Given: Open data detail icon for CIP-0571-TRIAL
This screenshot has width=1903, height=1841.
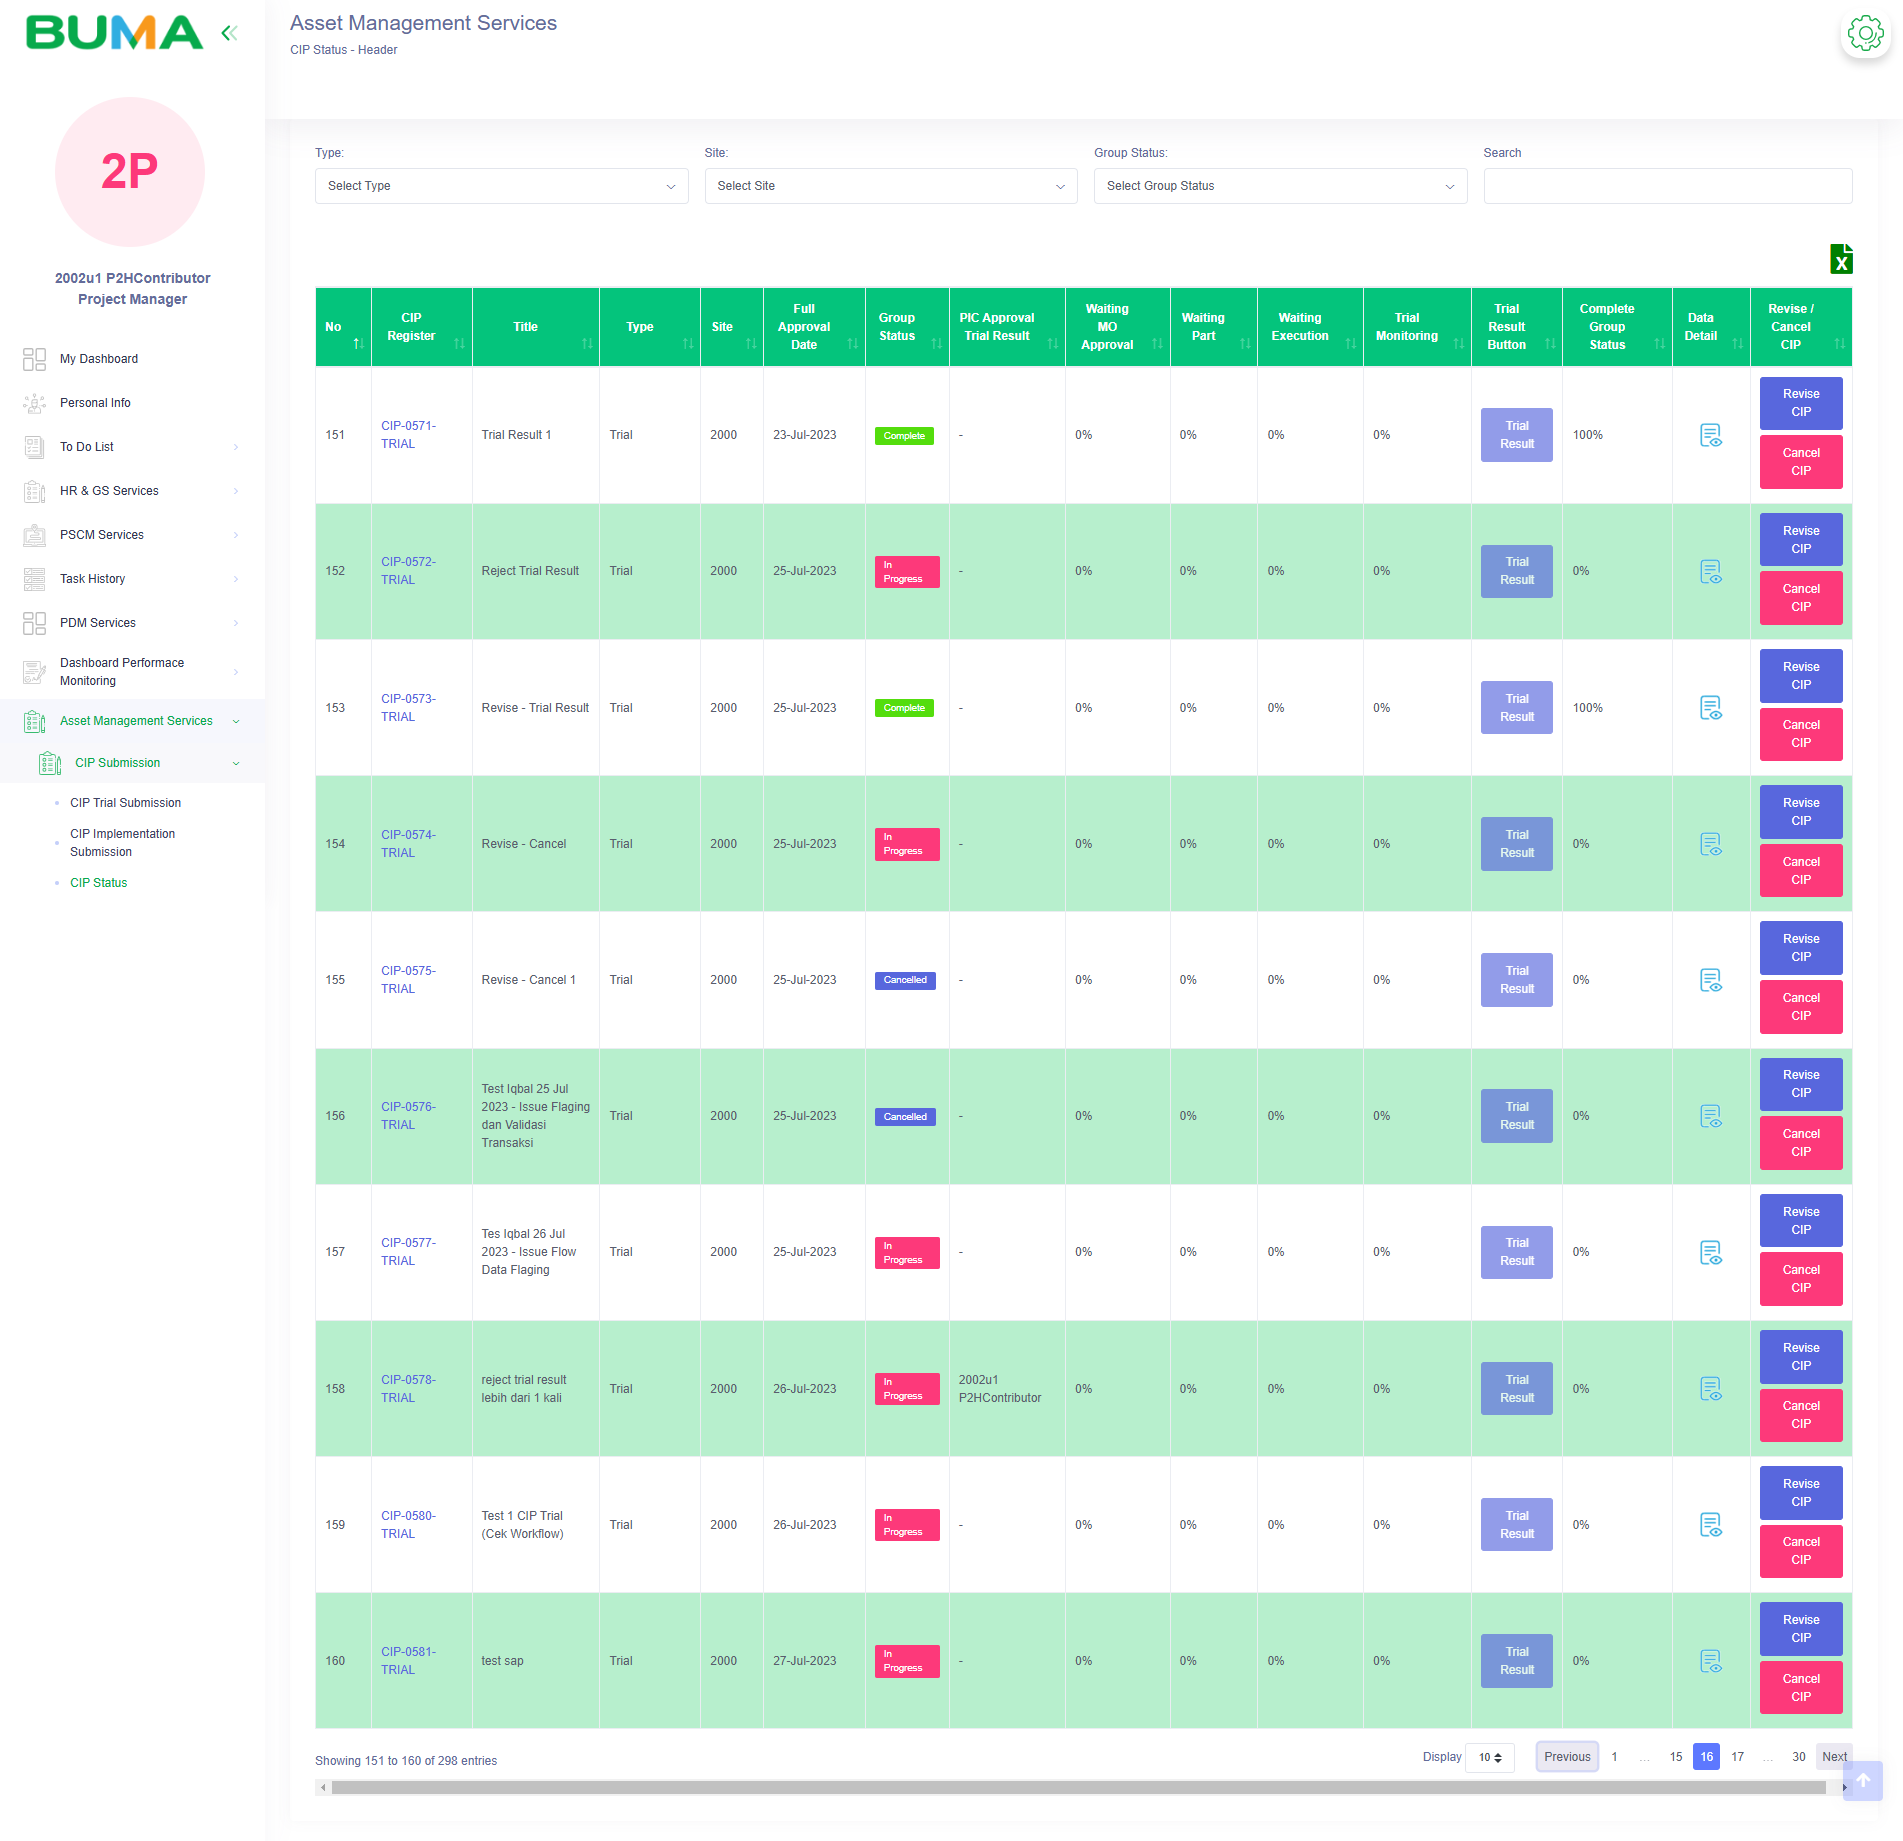Looking at the screenshot, I should 1710,435.
